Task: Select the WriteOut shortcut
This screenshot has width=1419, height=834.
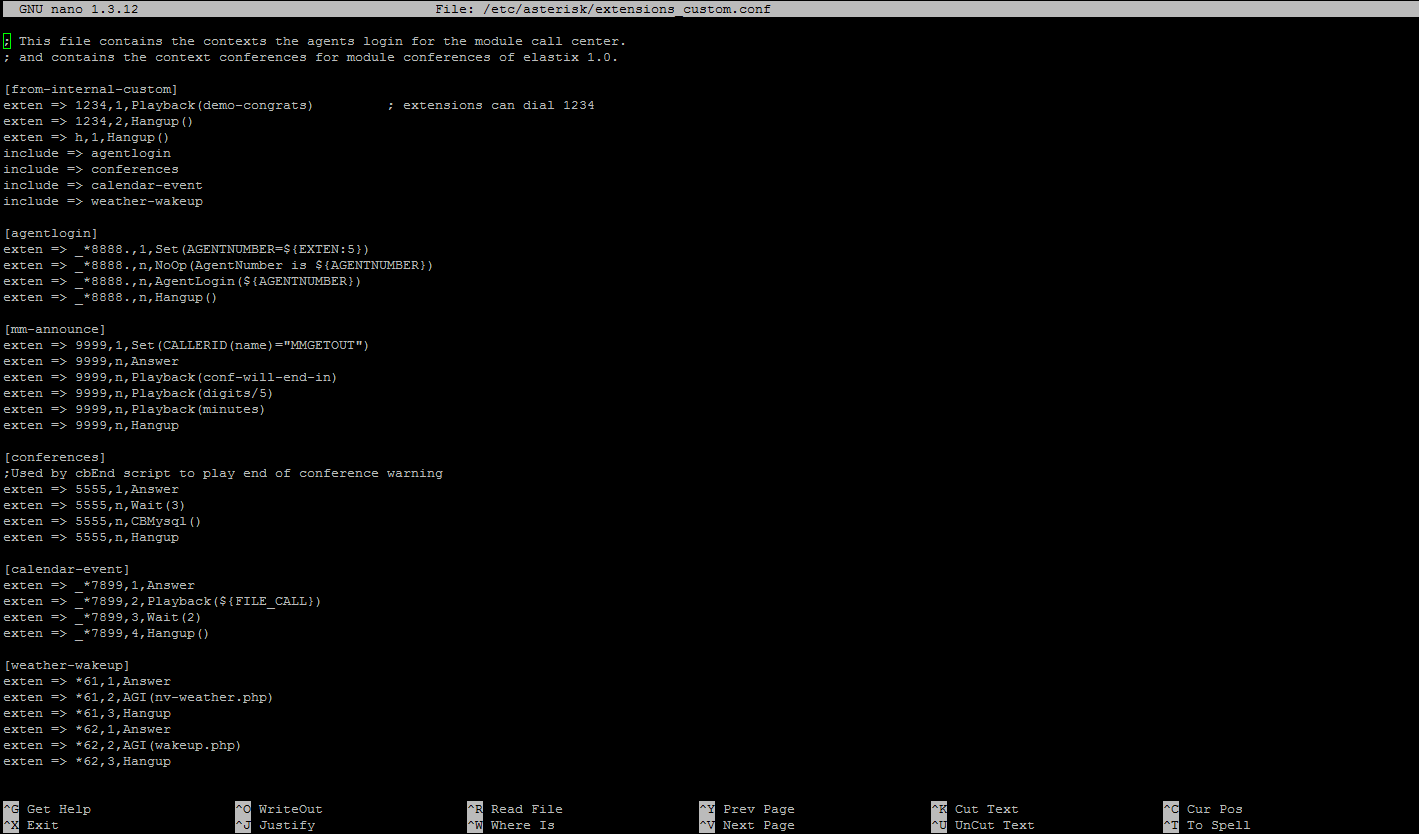Action: coord(290,809)
